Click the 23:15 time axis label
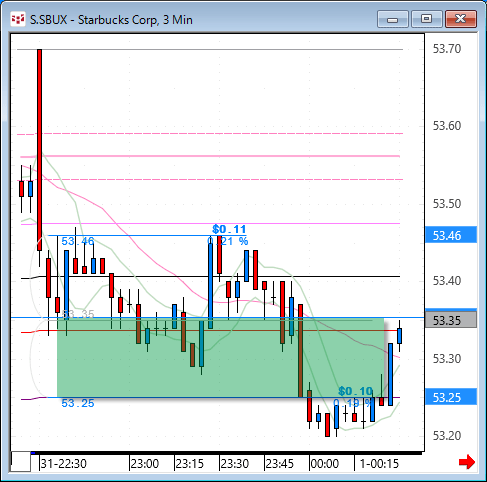Screen dimensions: 487x482 coord(190,463)
